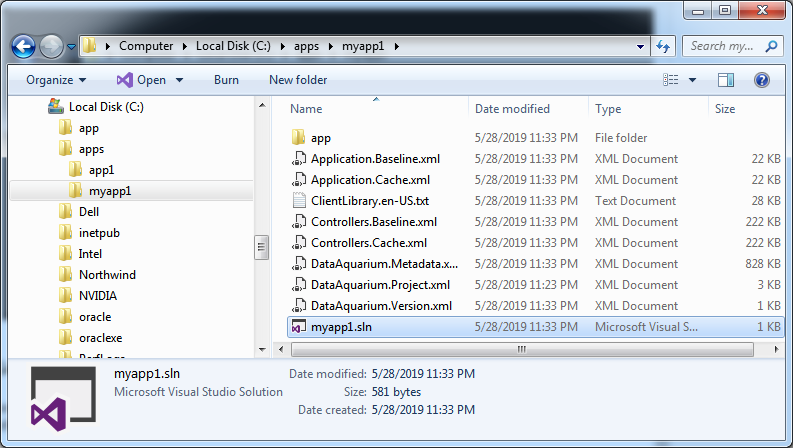Click the folder icon in the address bar
This screenshot has width=793, height=448.
(90, 46)
